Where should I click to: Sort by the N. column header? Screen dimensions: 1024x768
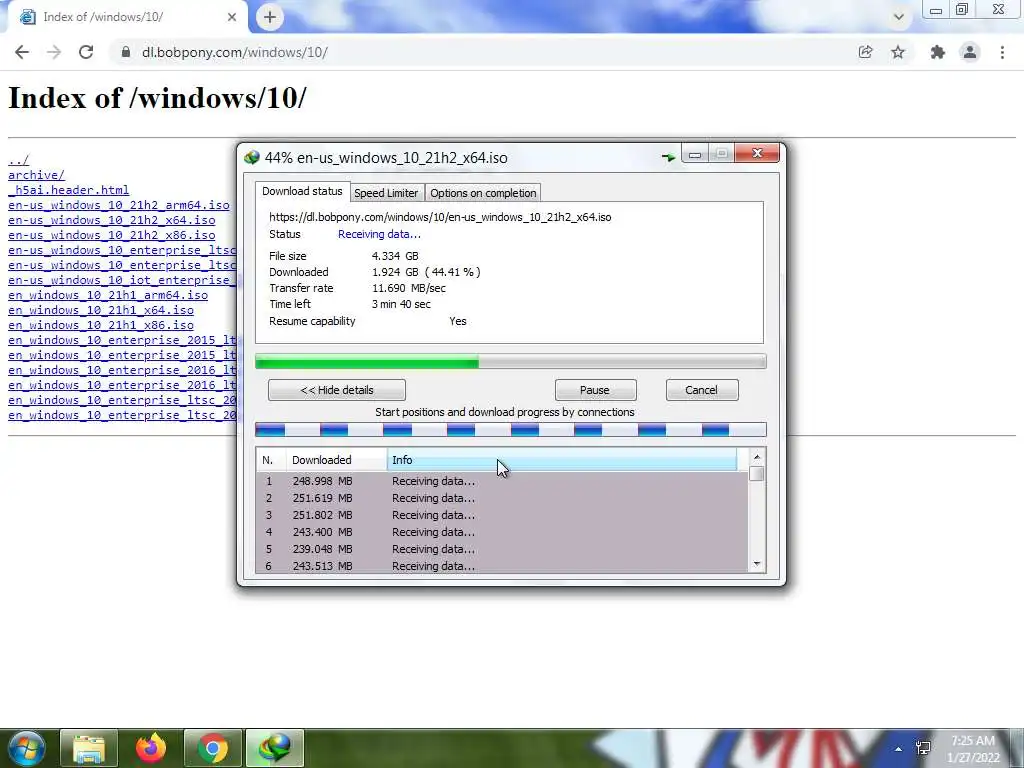(x=271, y=460)
